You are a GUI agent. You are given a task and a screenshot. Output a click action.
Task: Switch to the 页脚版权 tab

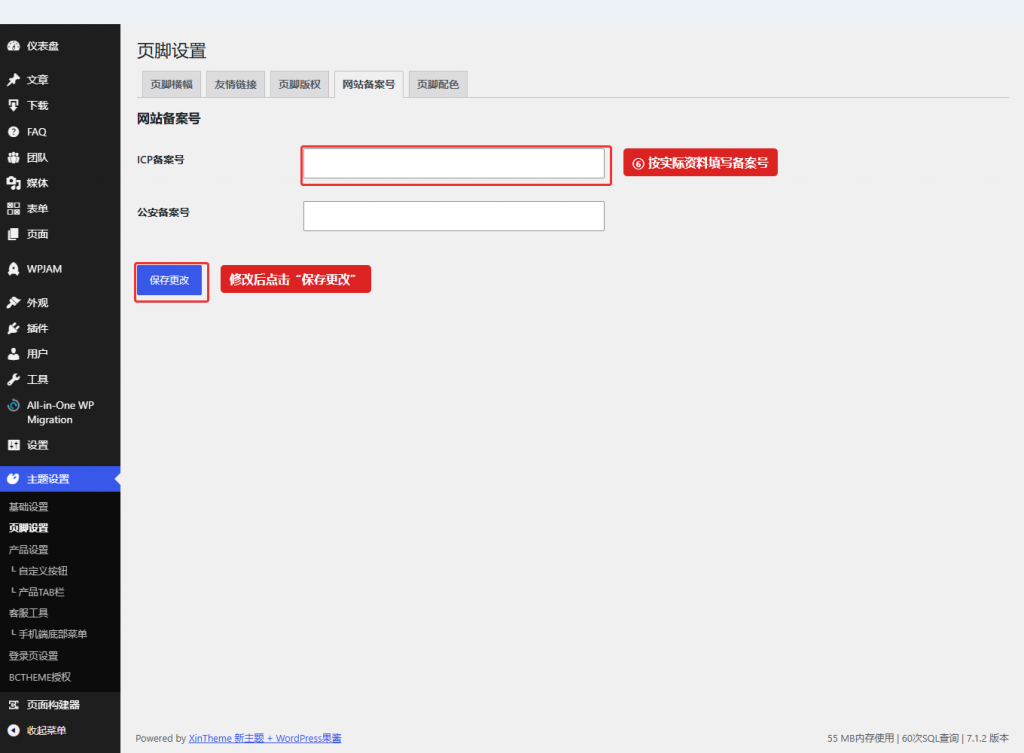[299, 84]
